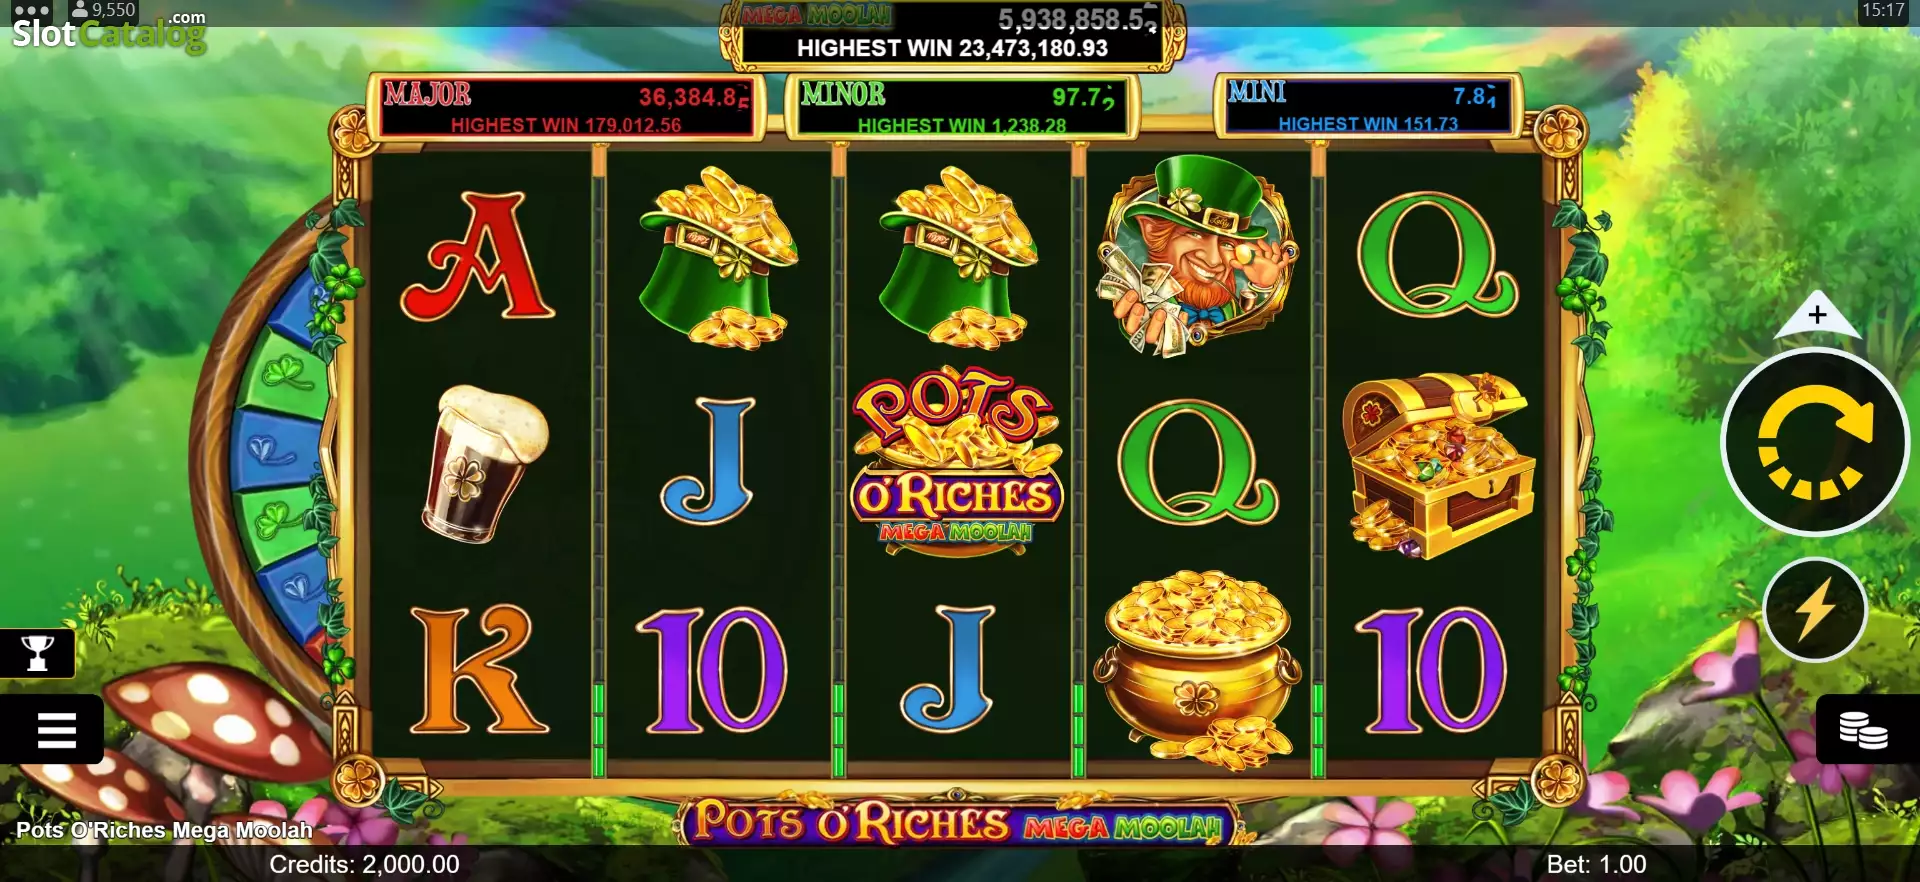The width and height of the screenshot is (1920, 882).
Task: View the Major jackpot panel
Action: [x=567, y=107]
